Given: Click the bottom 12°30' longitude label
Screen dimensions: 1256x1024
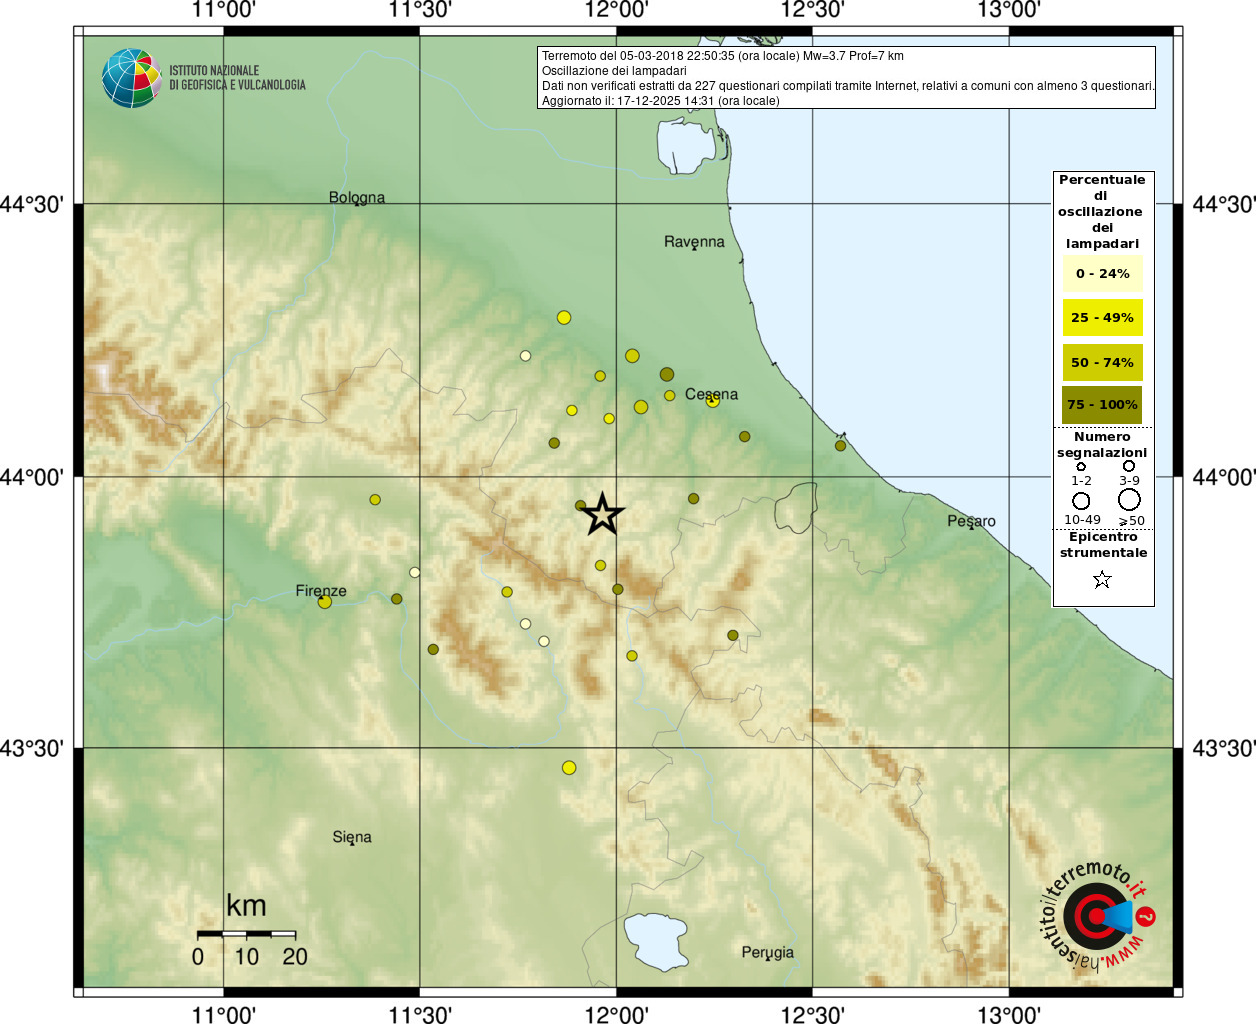Looking at the screenshot, I should 813,1015.
